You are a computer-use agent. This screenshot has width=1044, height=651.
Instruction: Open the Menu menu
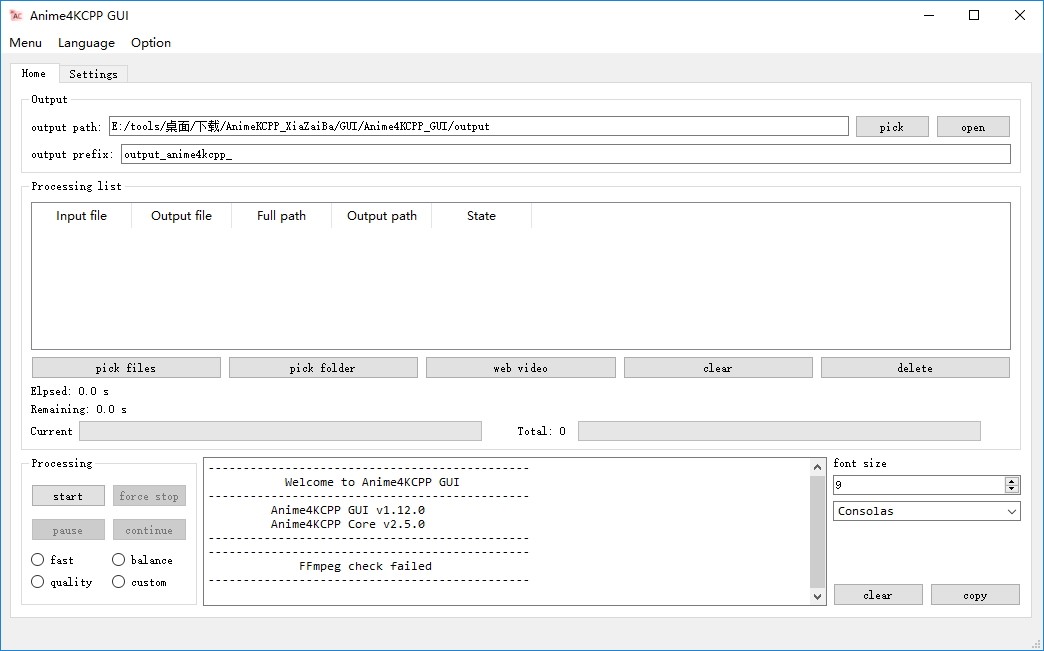click(x=25, y=43)
